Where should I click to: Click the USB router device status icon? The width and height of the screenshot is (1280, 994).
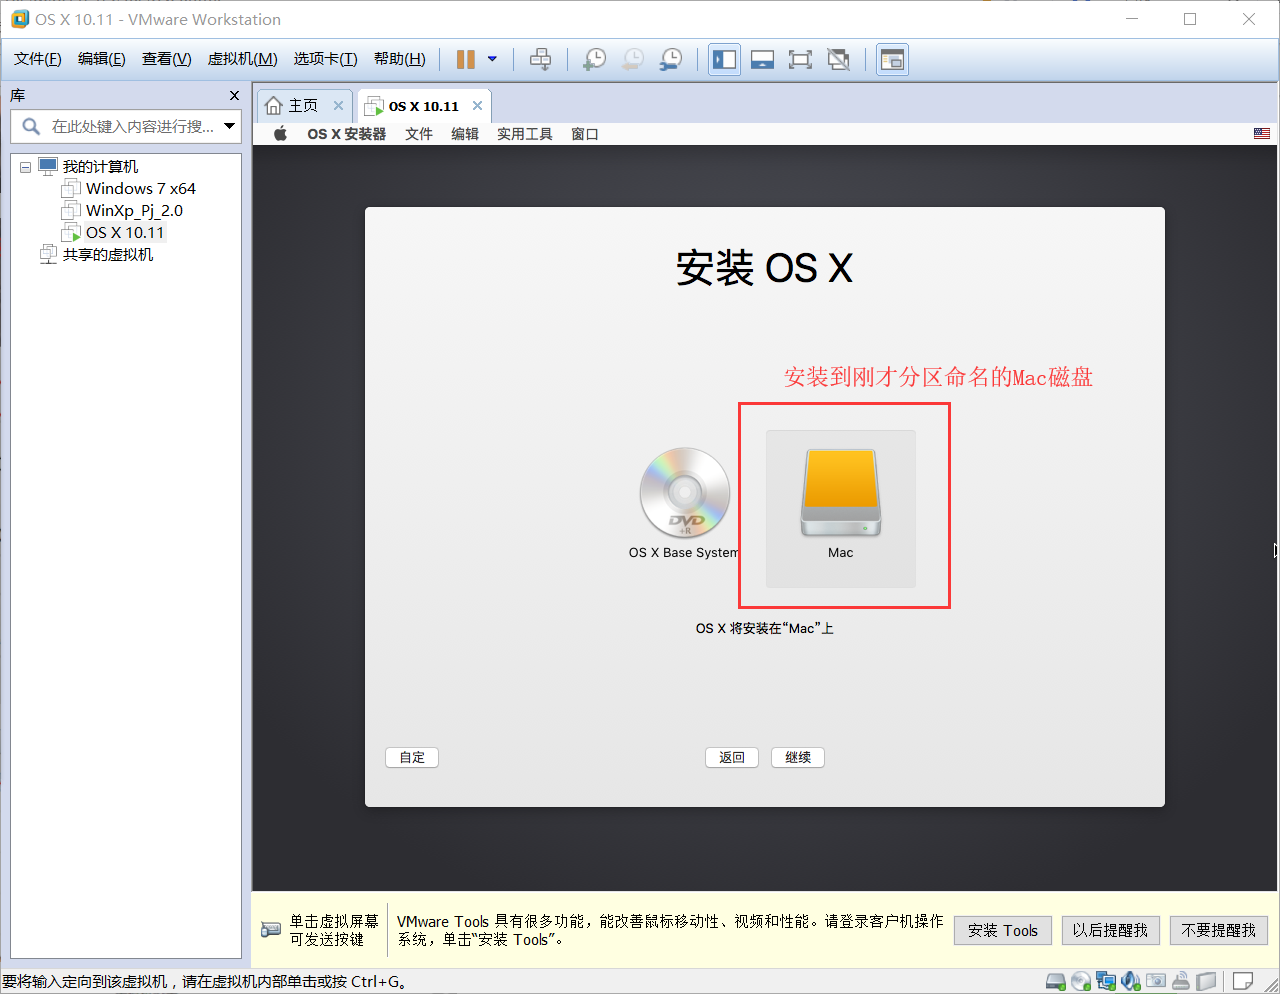[1181, 981]
